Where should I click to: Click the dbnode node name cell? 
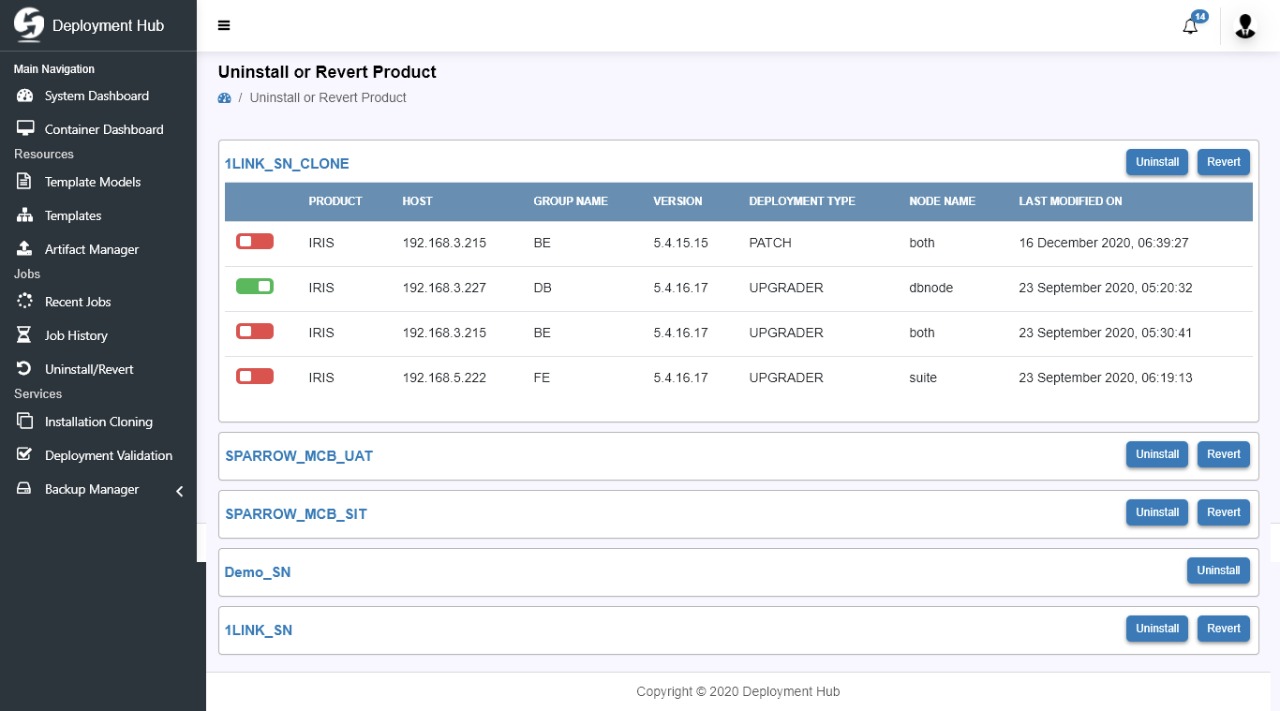931,288
